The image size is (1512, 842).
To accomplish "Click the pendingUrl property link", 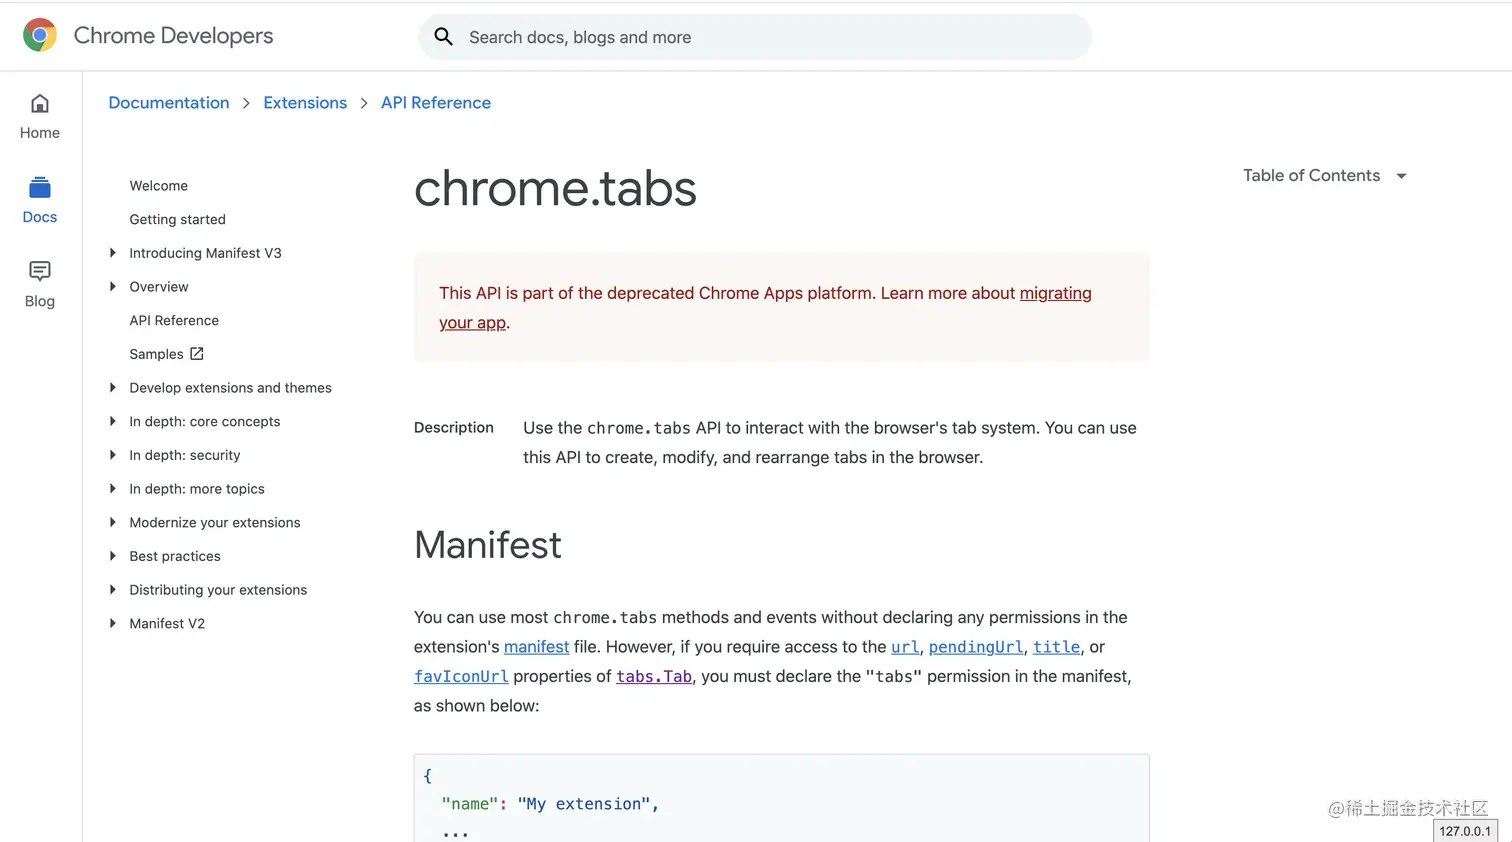I will tap(975, 647).
